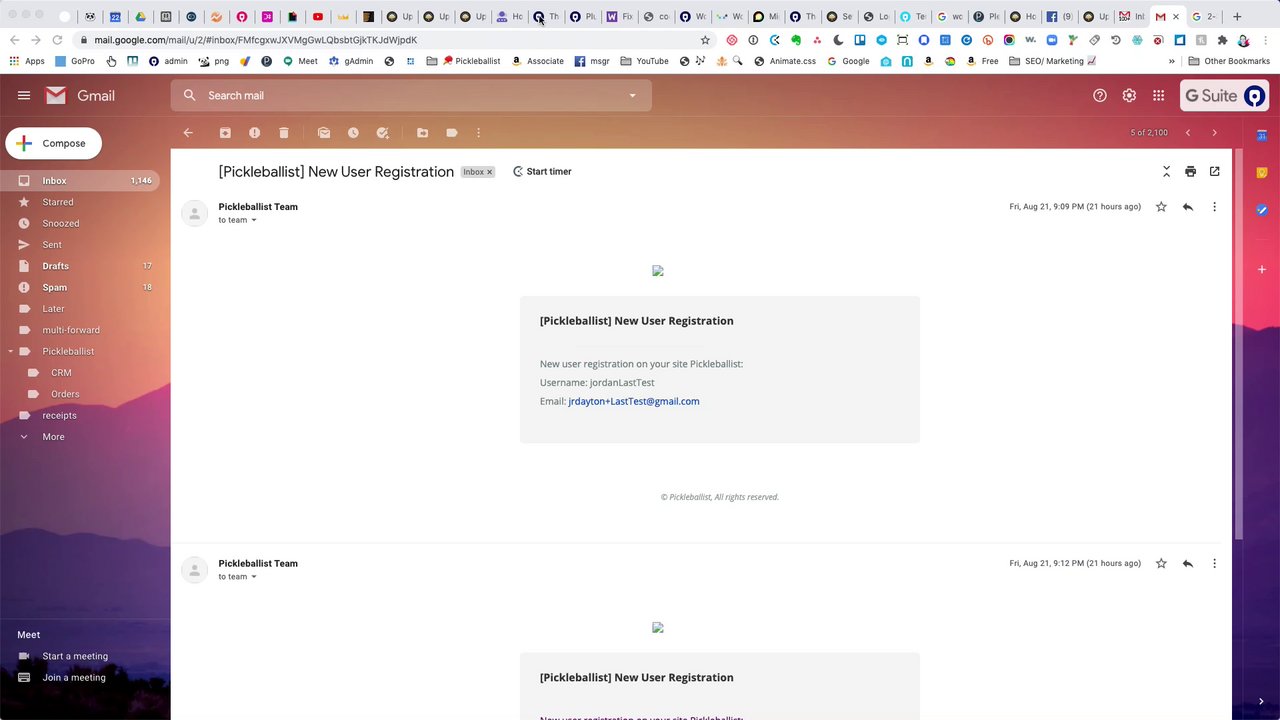Viewport: 1280px width, 720px height.
Task: Collapse the Pickleballist label tree
Action: coord(11,352)
